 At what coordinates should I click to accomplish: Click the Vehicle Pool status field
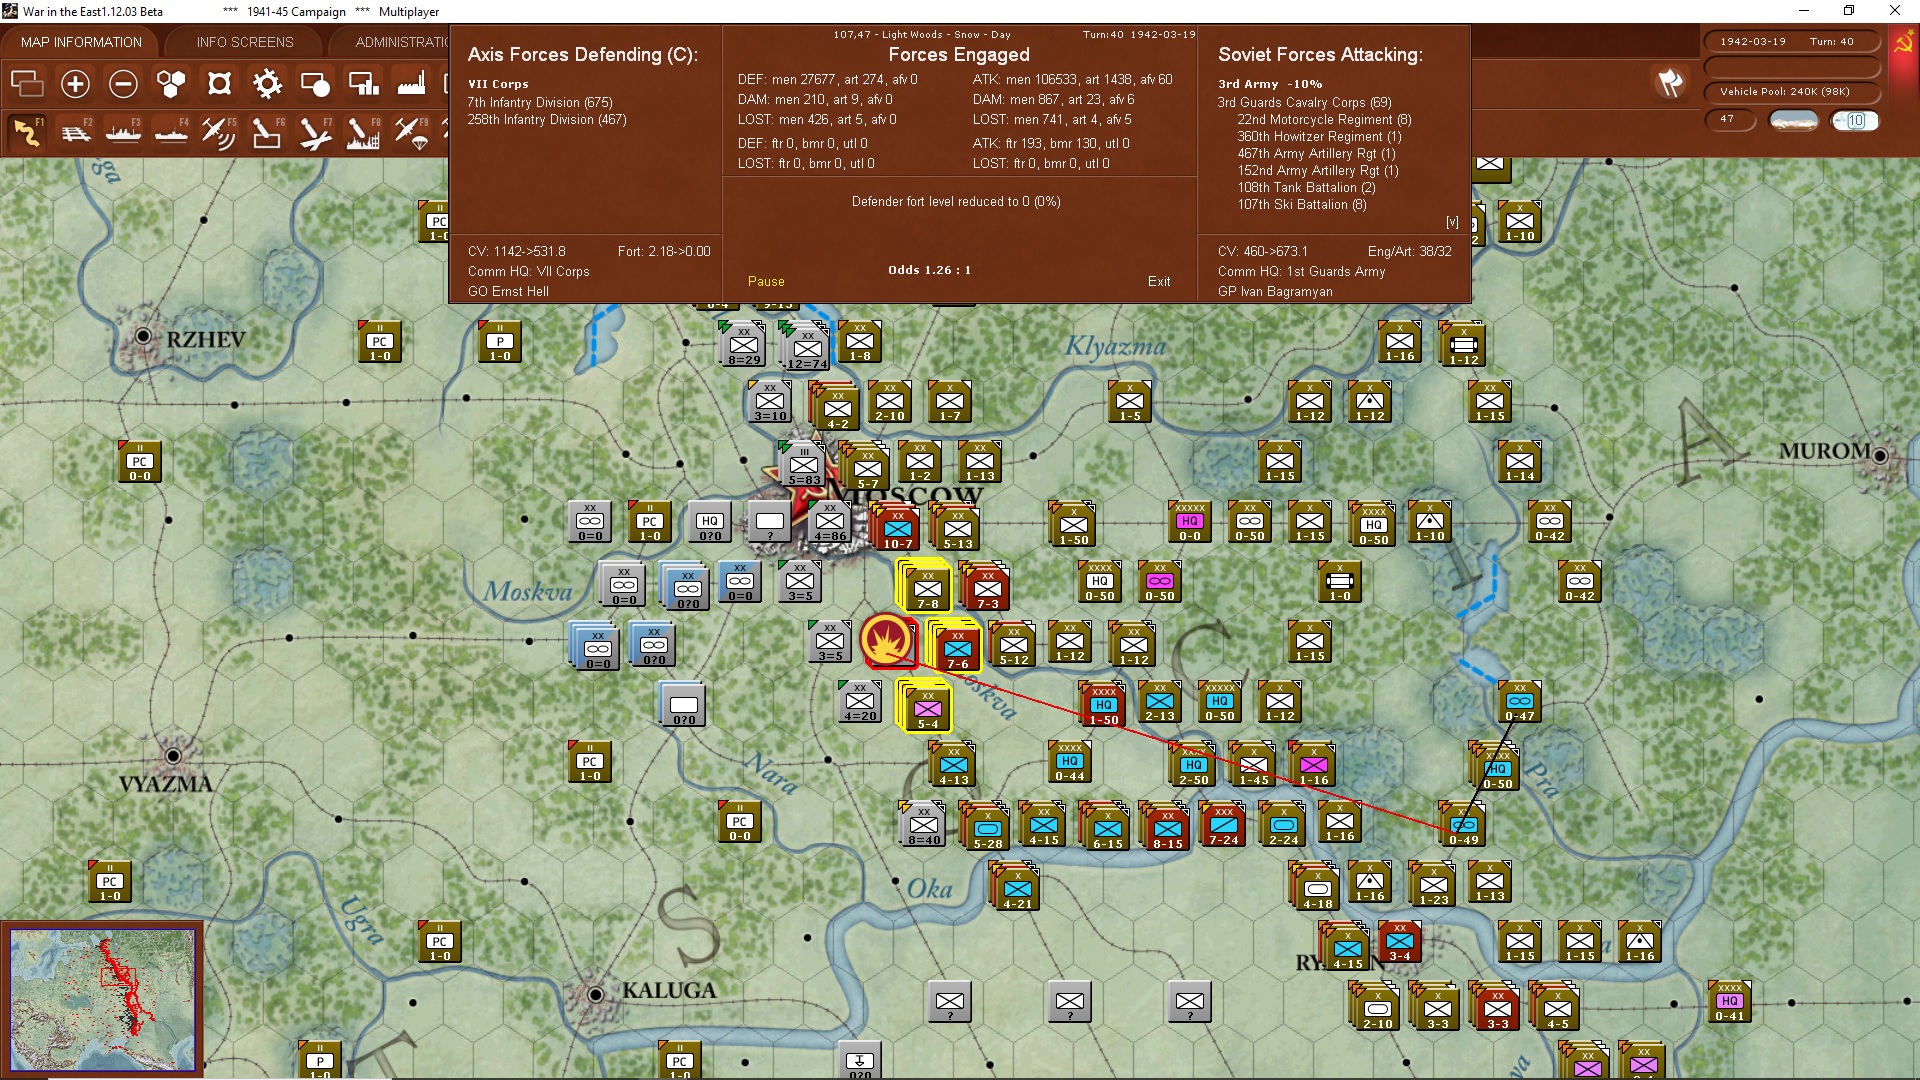point(1791,92)
